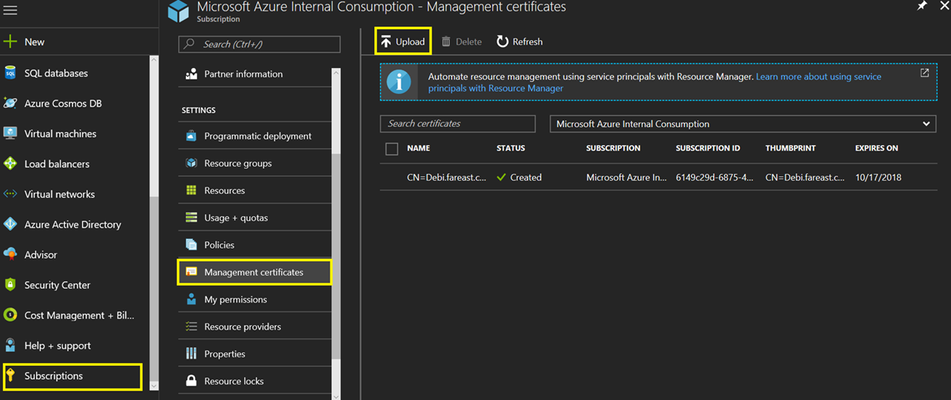Click the Resources grid icon
951x400 pixels.
pyautogui.click(x=191, y=190)
